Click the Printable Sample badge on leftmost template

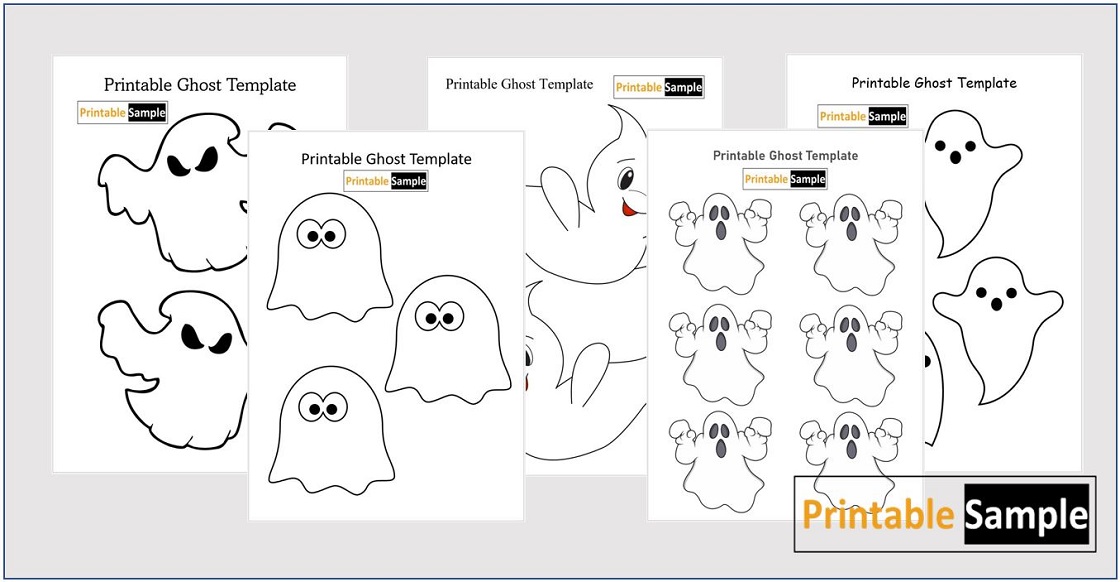(121, 112)
